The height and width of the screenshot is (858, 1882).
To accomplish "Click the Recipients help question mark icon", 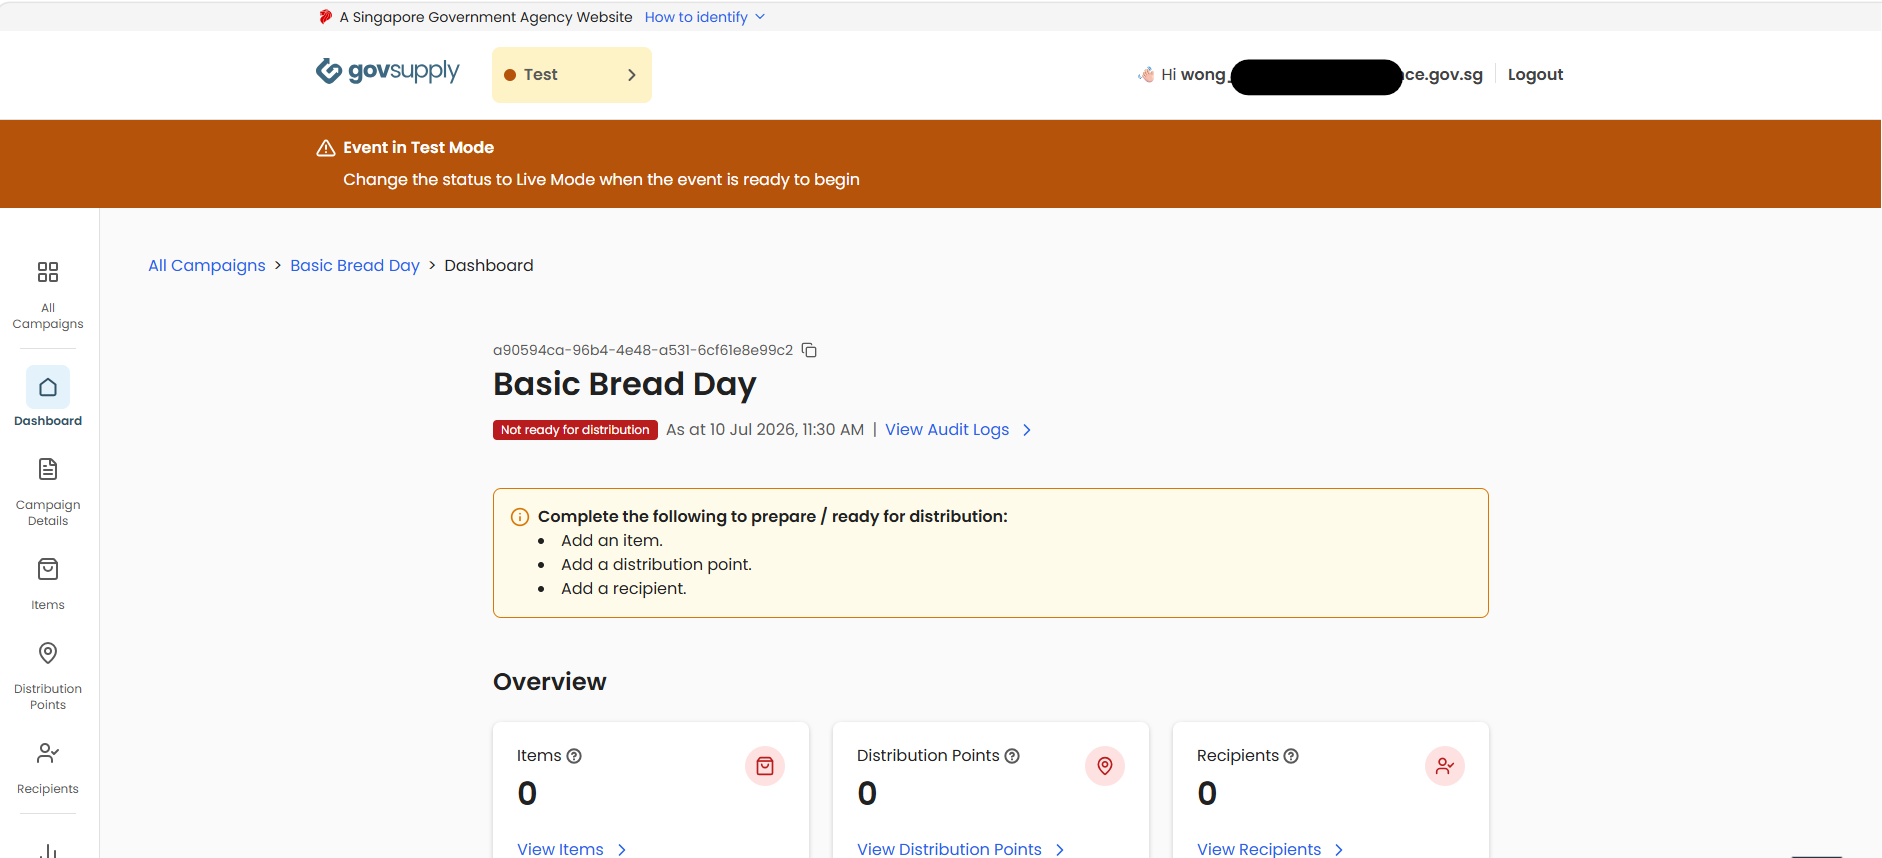I will (x=1291, y=756).
